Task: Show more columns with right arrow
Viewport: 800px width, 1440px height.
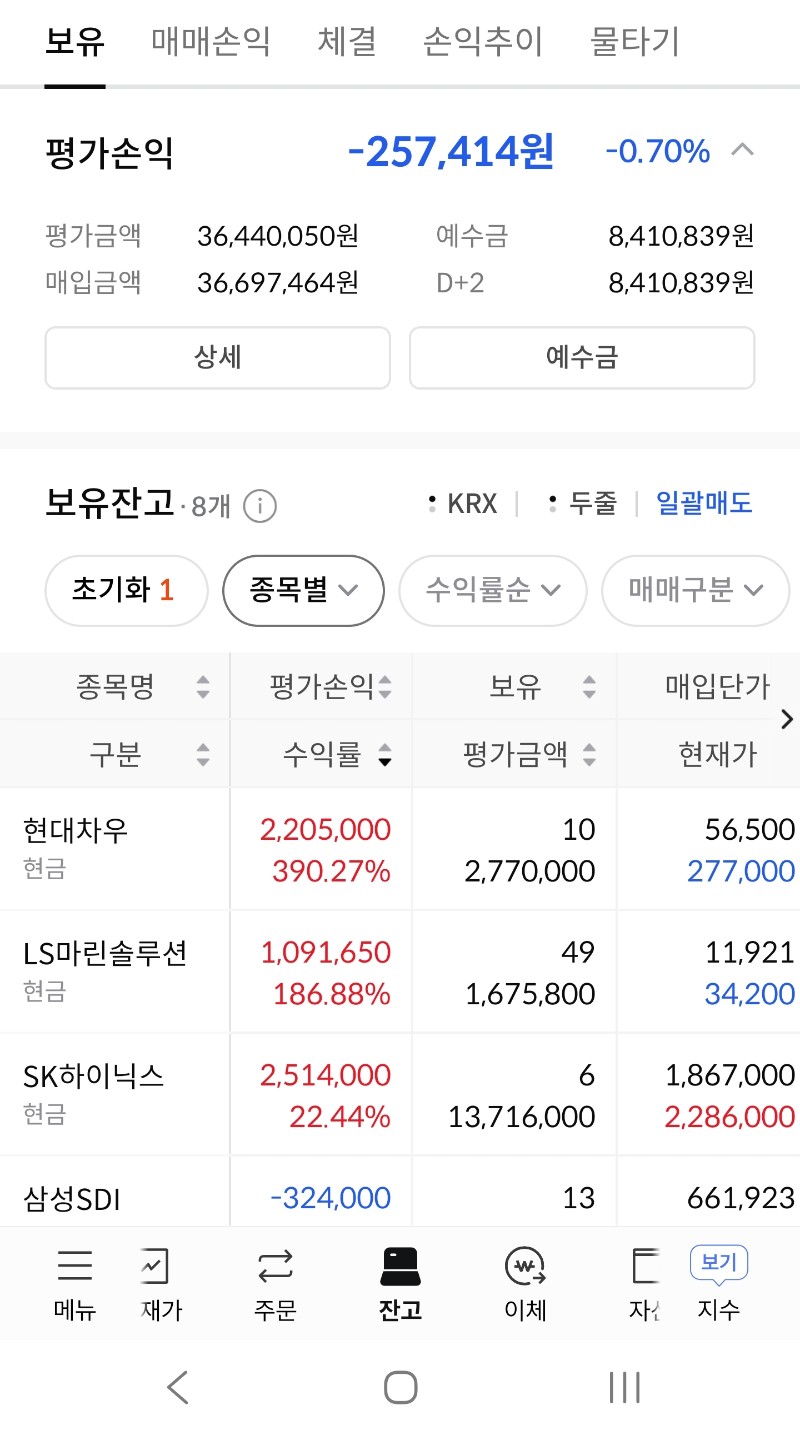Action: pyautogui.click(x=786, y=719)
